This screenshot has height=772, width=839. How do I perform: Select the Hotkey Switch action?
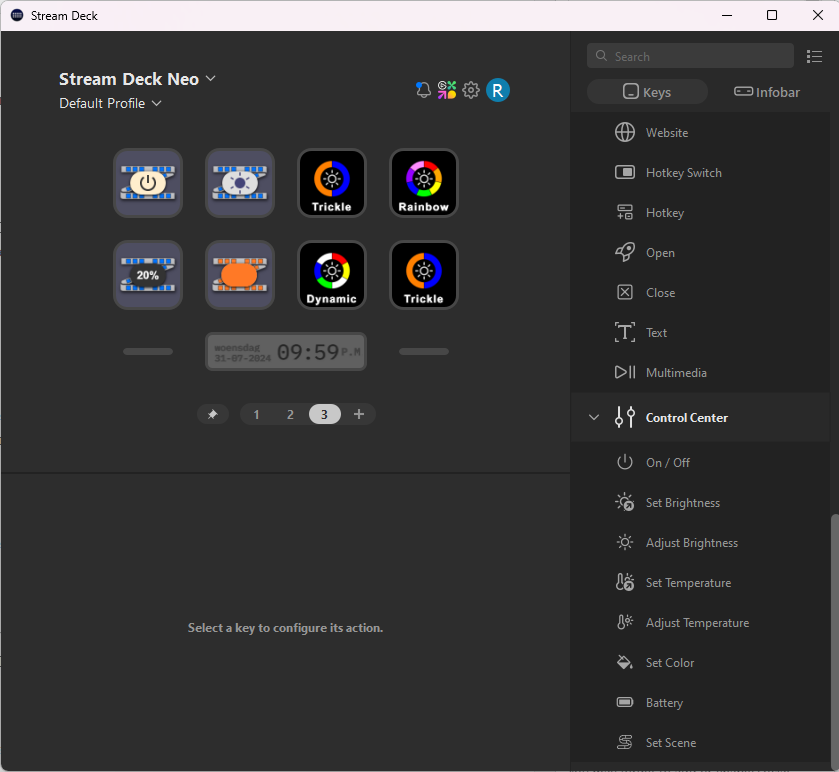(x=700, y=173)
